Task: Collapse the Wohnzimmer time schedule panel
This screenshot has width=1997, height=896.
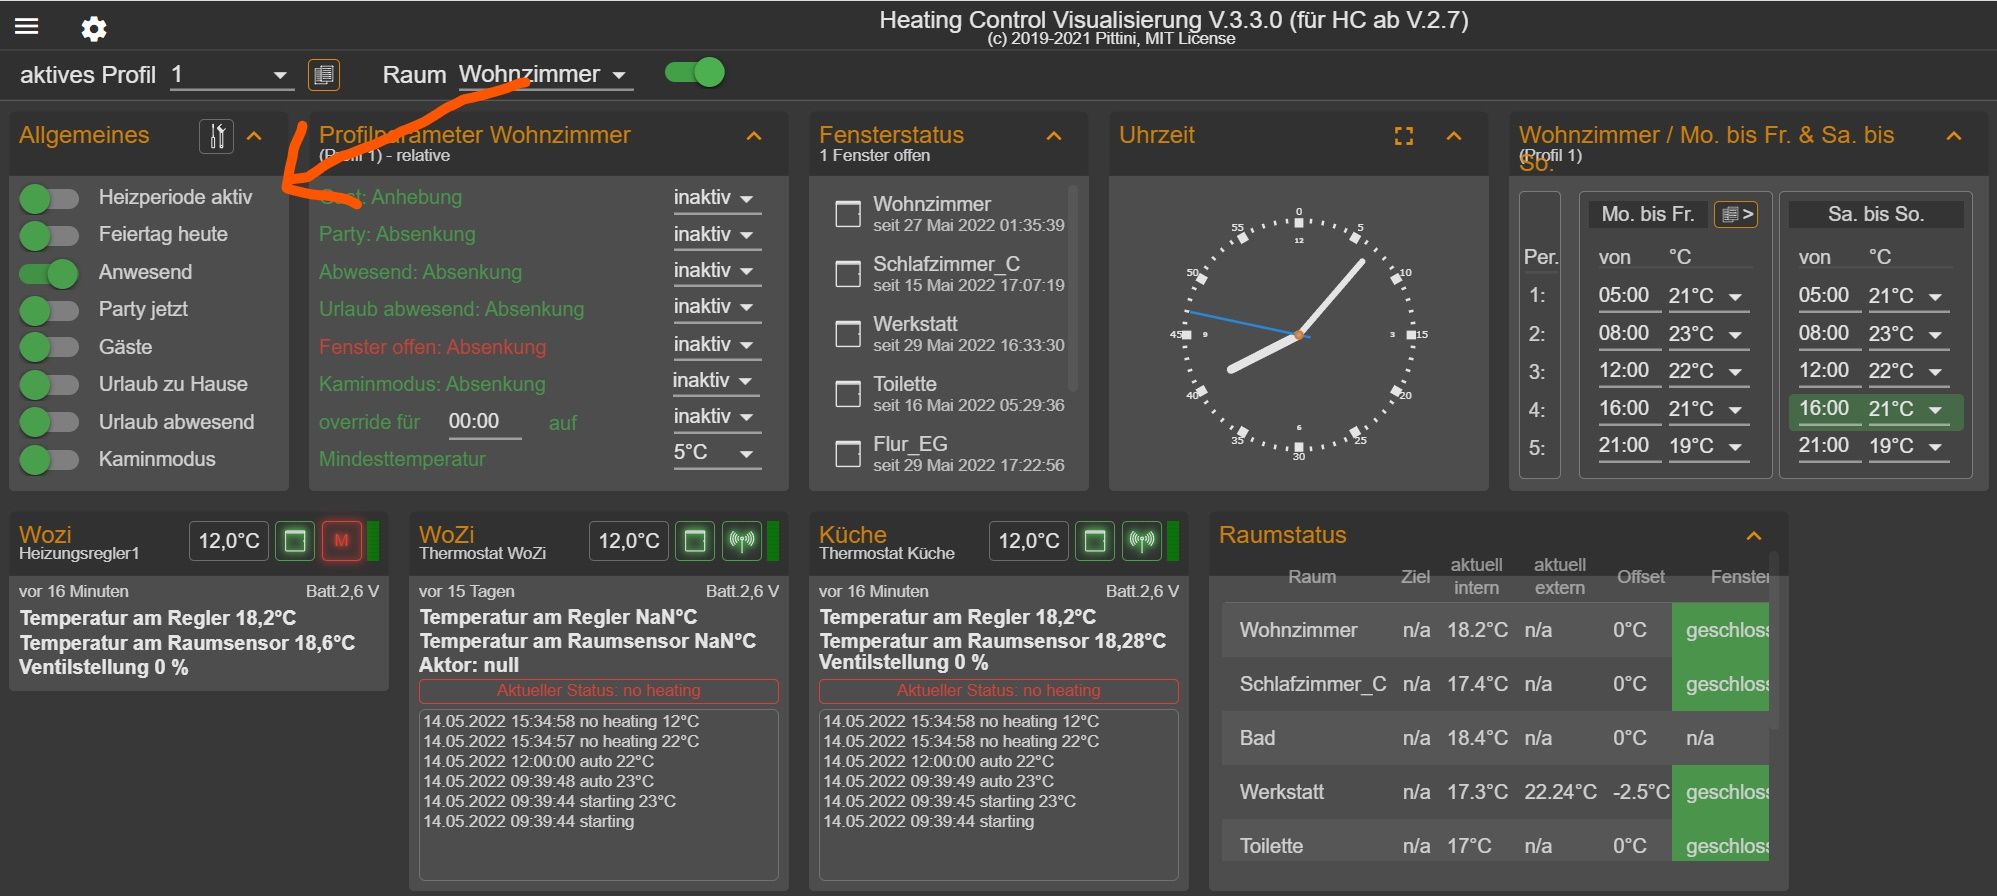Action: point(1954,136)
